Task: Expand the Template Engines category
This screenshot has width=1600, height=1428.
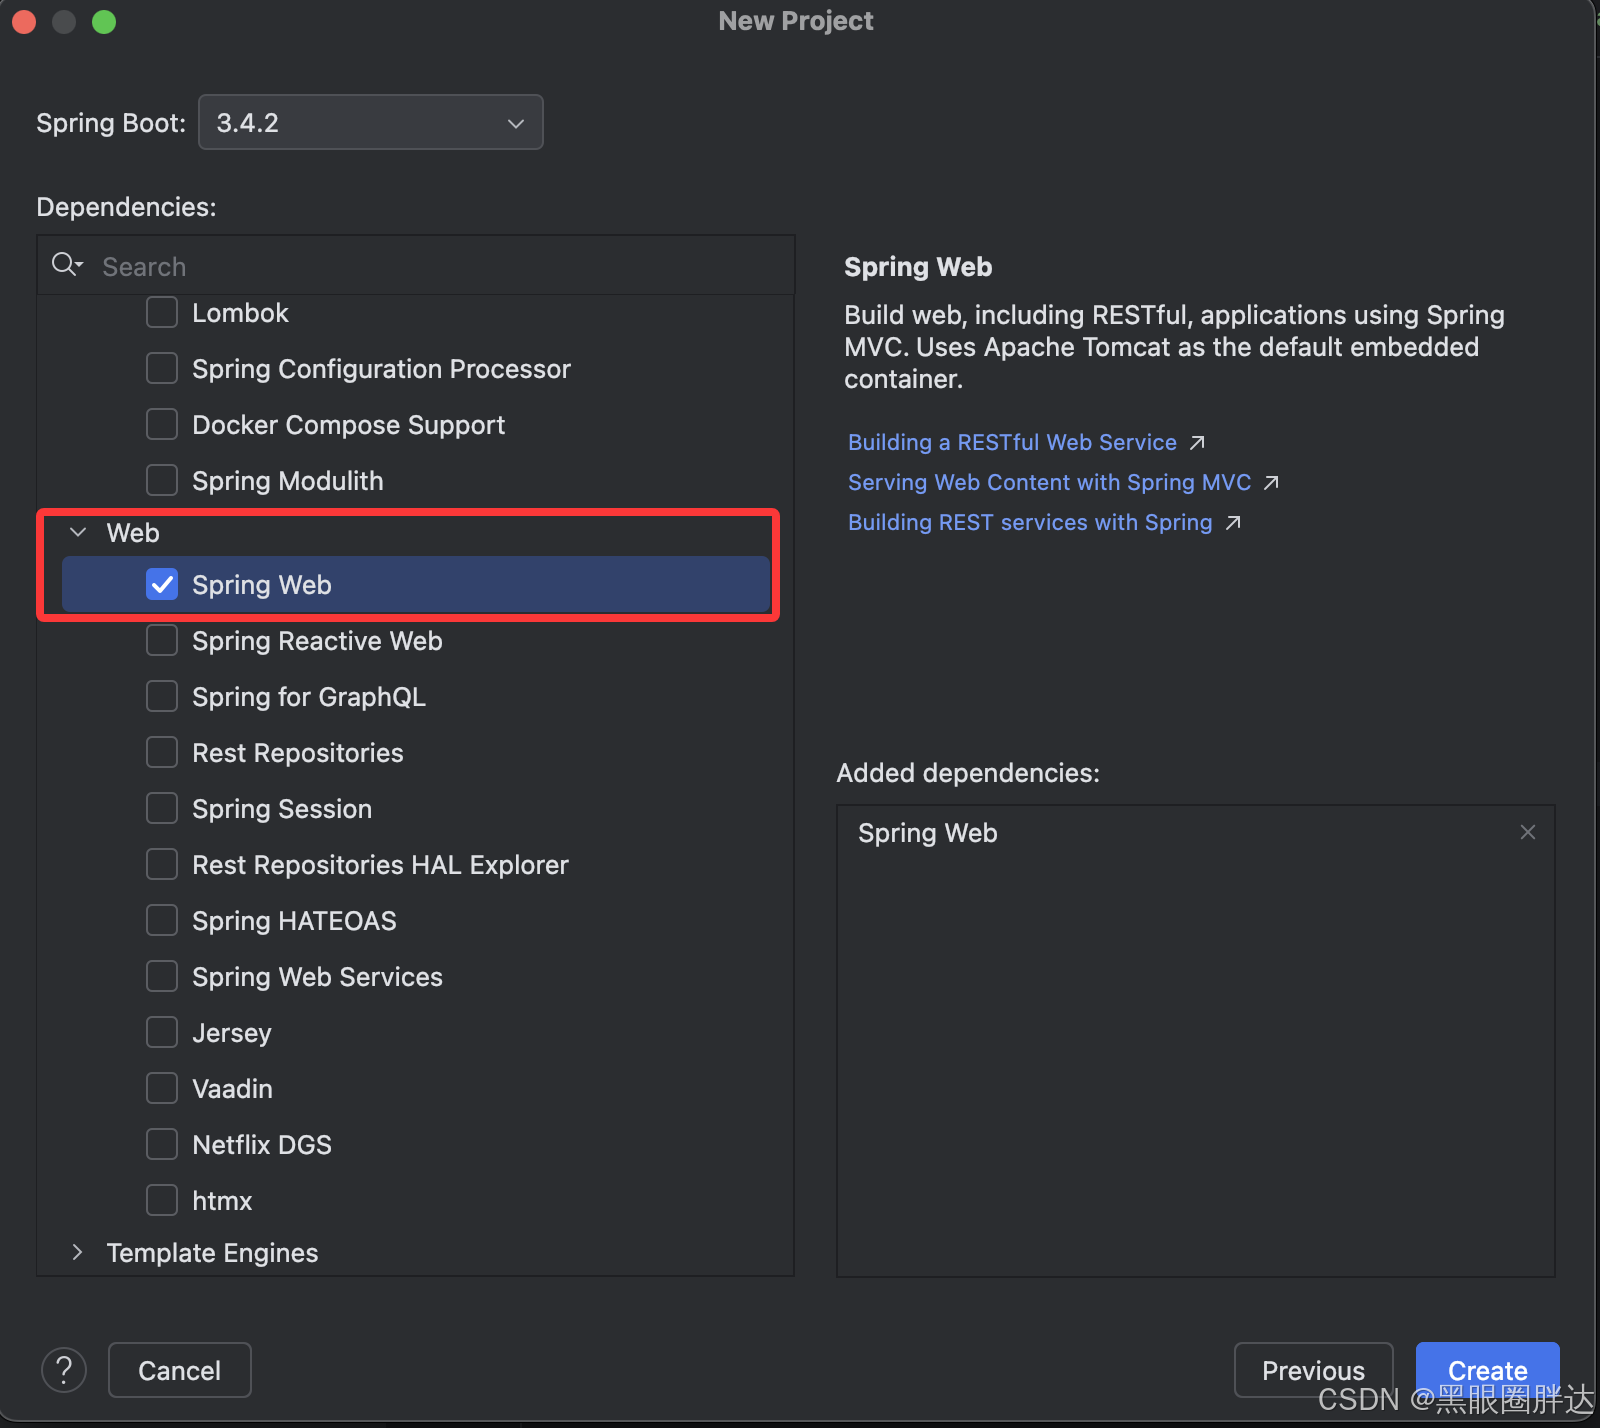Action: 78,1252
